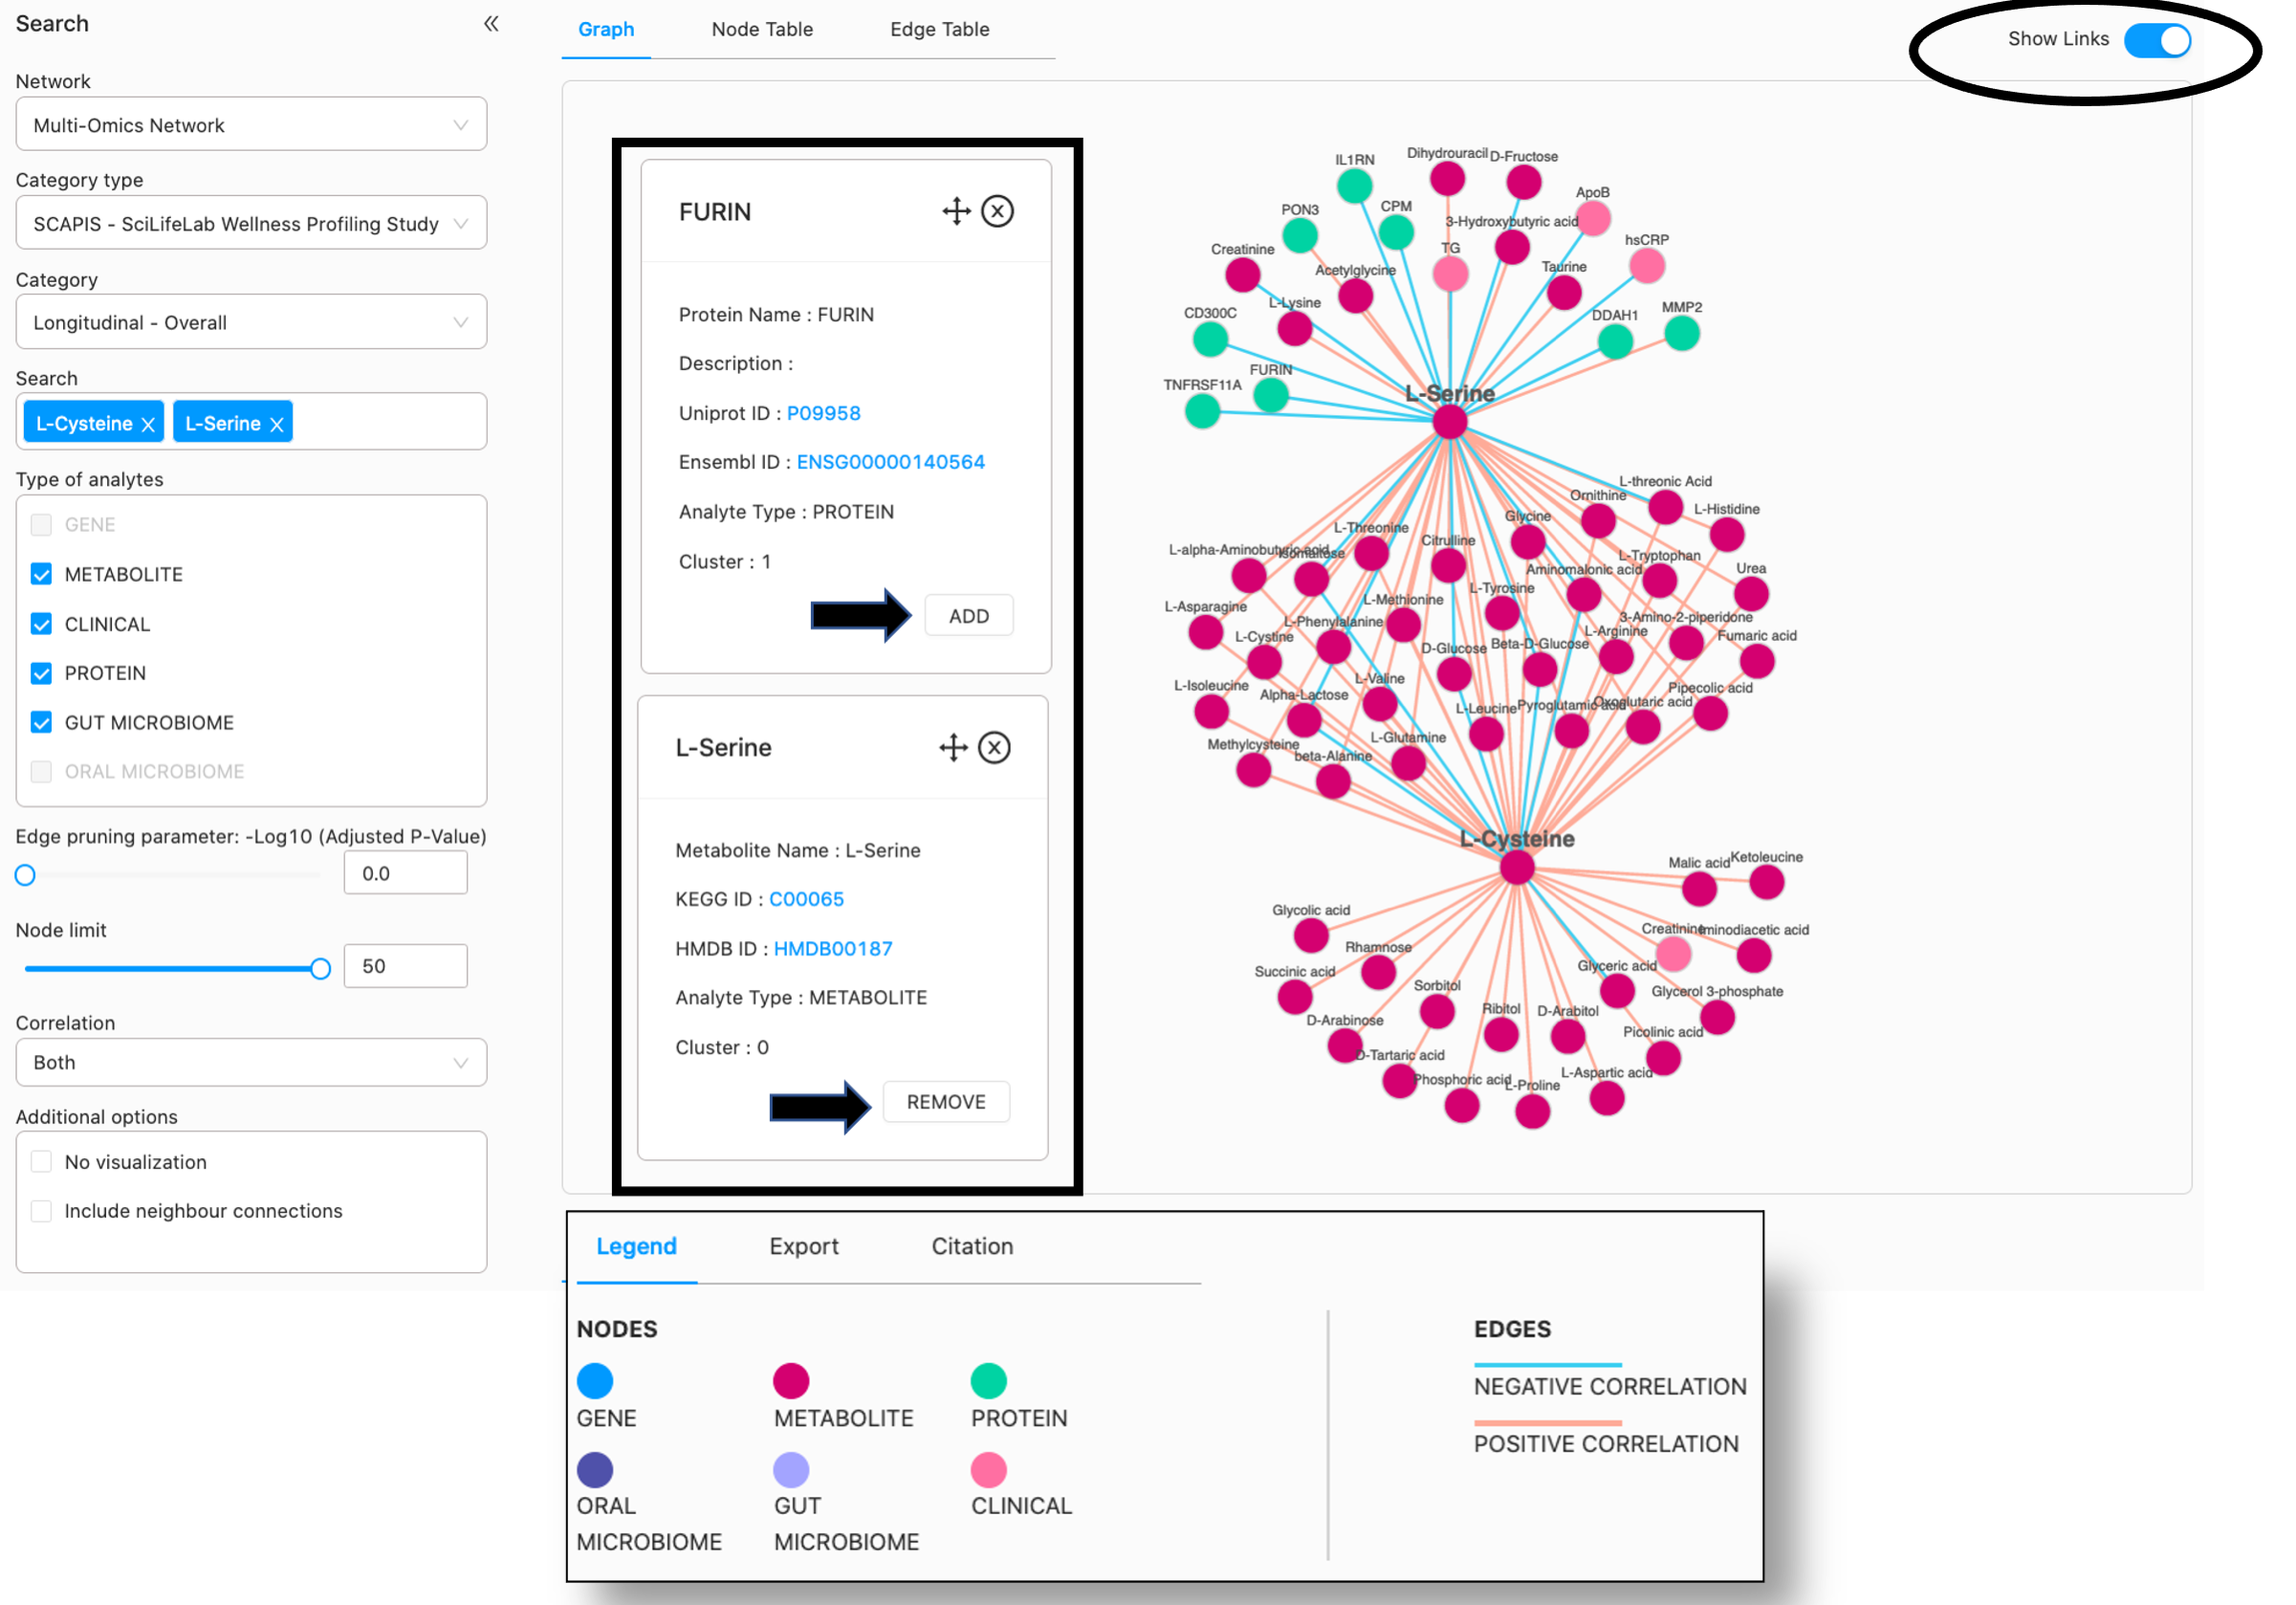Click the L-Cysteine hub node in graph
Image resolution: width=2296 pixels, height=1605 pixels.
coord(1516,867)
